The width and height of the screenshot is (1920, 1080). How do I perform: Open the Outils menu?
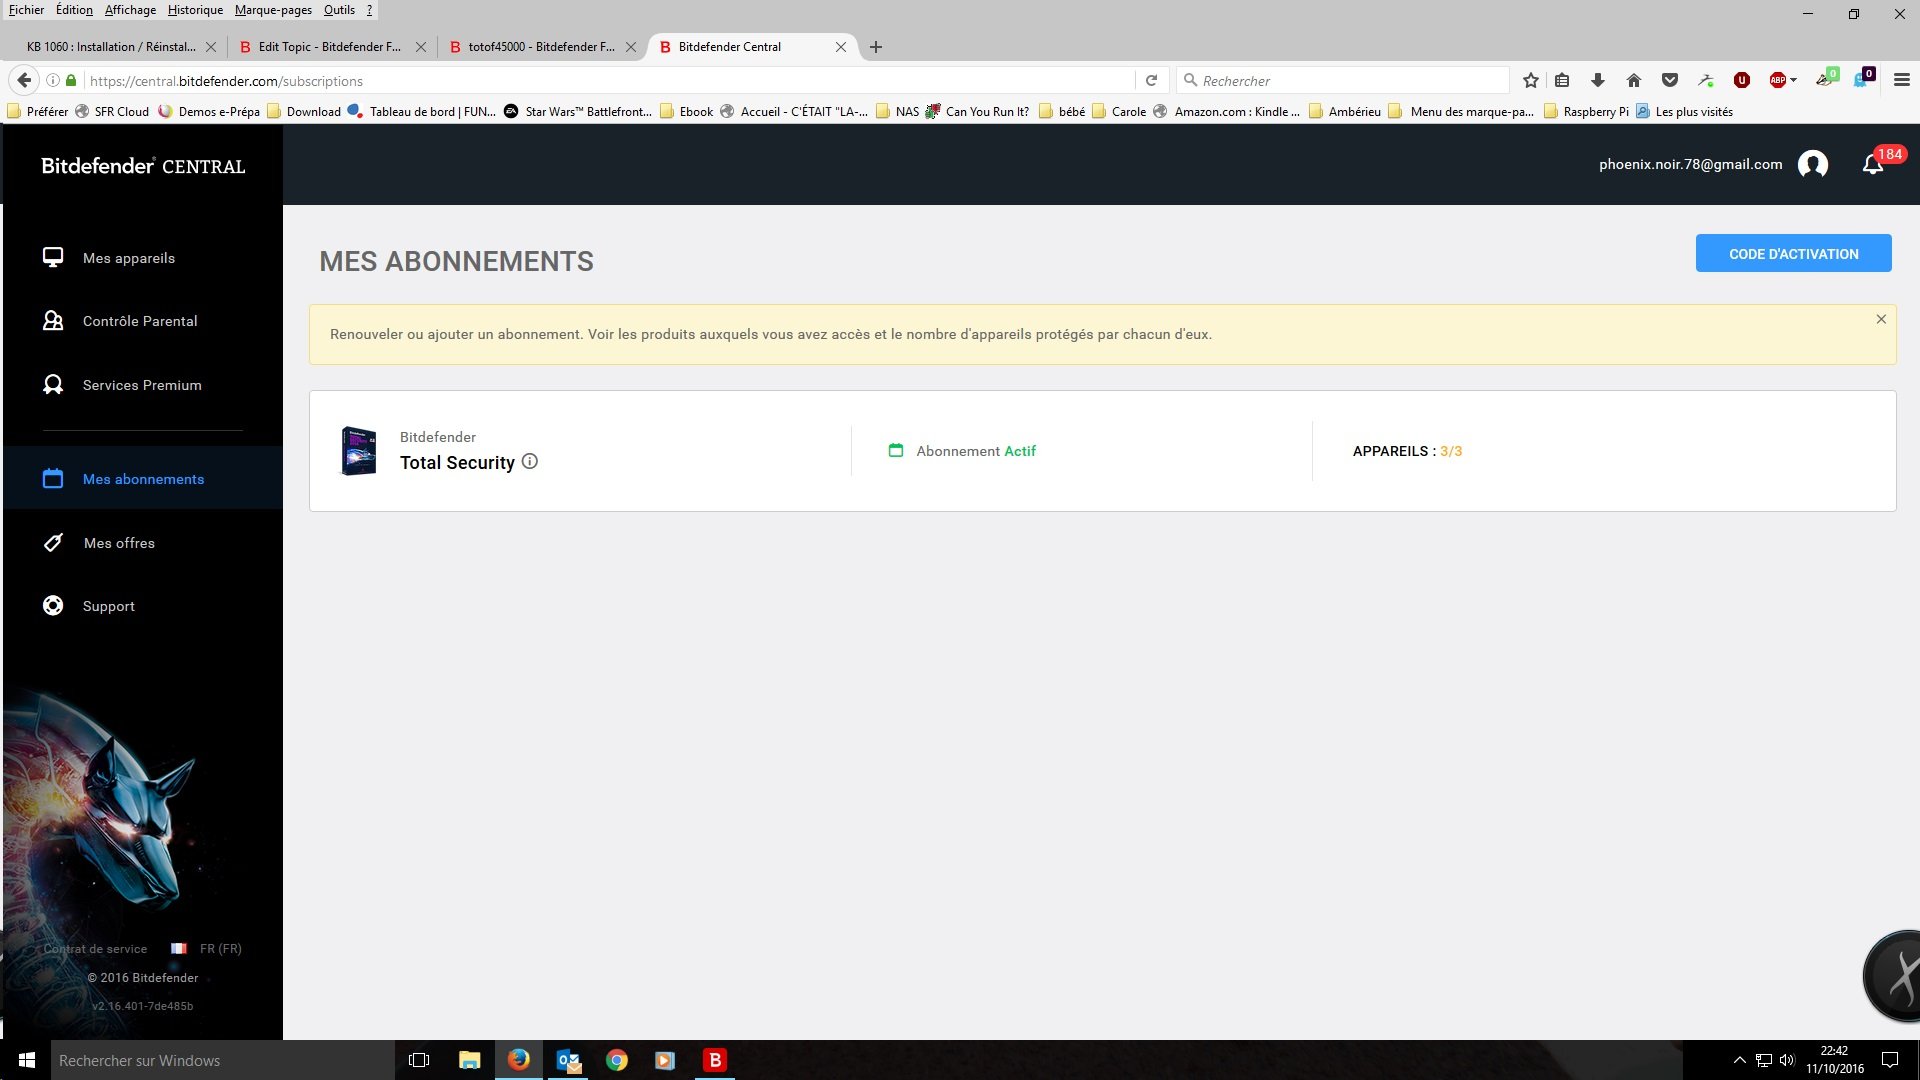pyautogui.click(x=339, y=10)
